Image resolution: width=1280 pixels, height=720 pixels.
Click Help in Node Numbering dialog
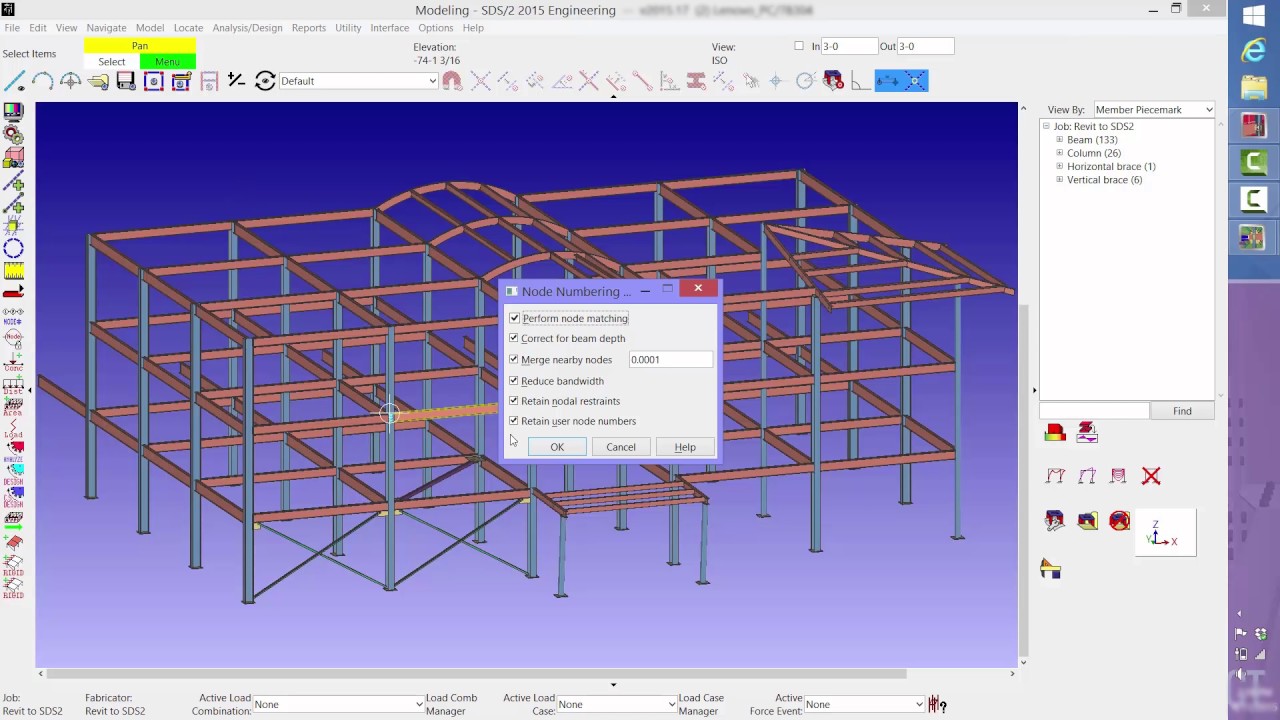point(685,447)
